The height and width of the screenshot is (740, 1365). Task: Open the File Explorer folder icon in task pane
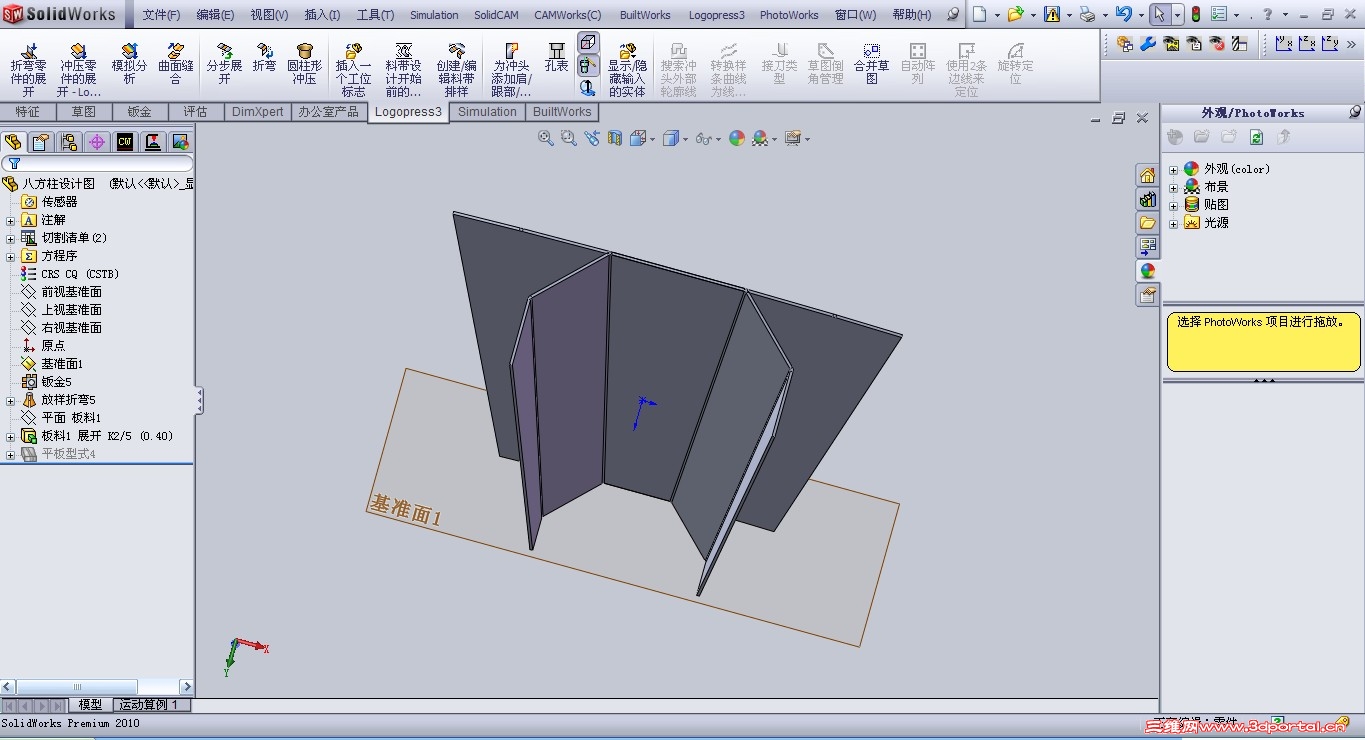pos(1147,222)
